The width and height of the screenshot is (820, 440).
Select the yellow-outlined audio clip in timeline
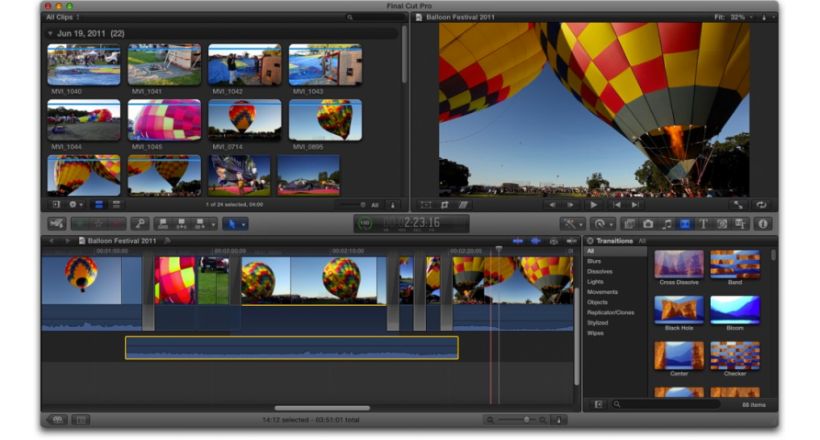pyautogui.click(x=292, y=348)
